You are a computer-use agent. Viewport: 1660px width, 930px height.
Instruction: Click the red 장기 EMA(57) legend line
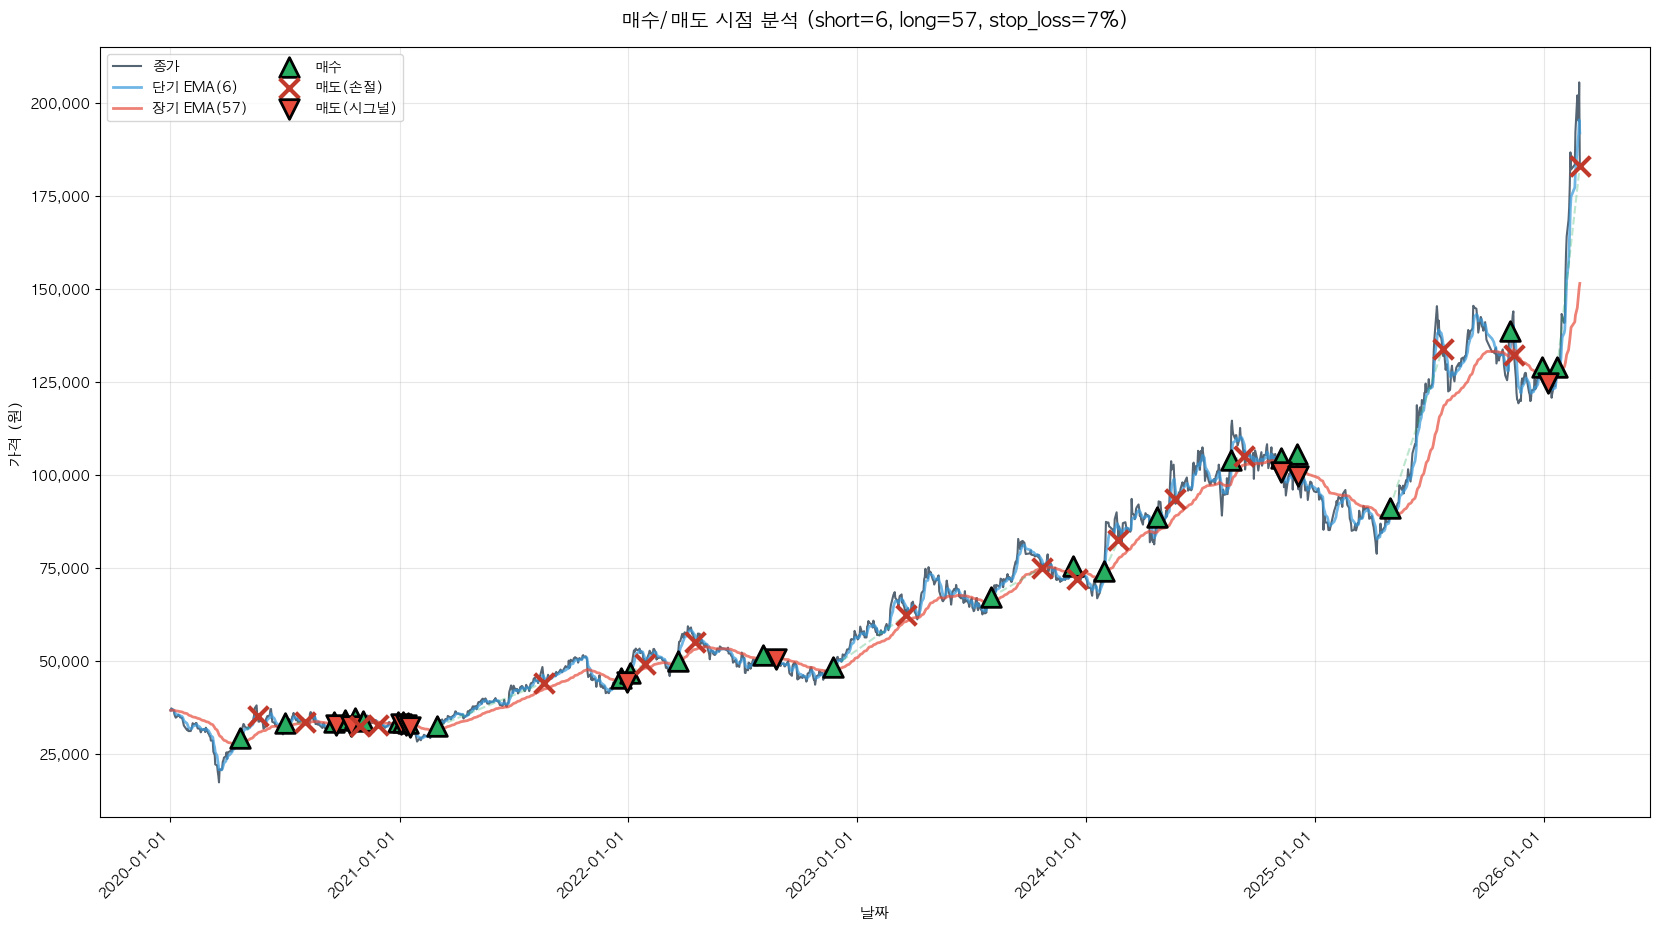128,108
